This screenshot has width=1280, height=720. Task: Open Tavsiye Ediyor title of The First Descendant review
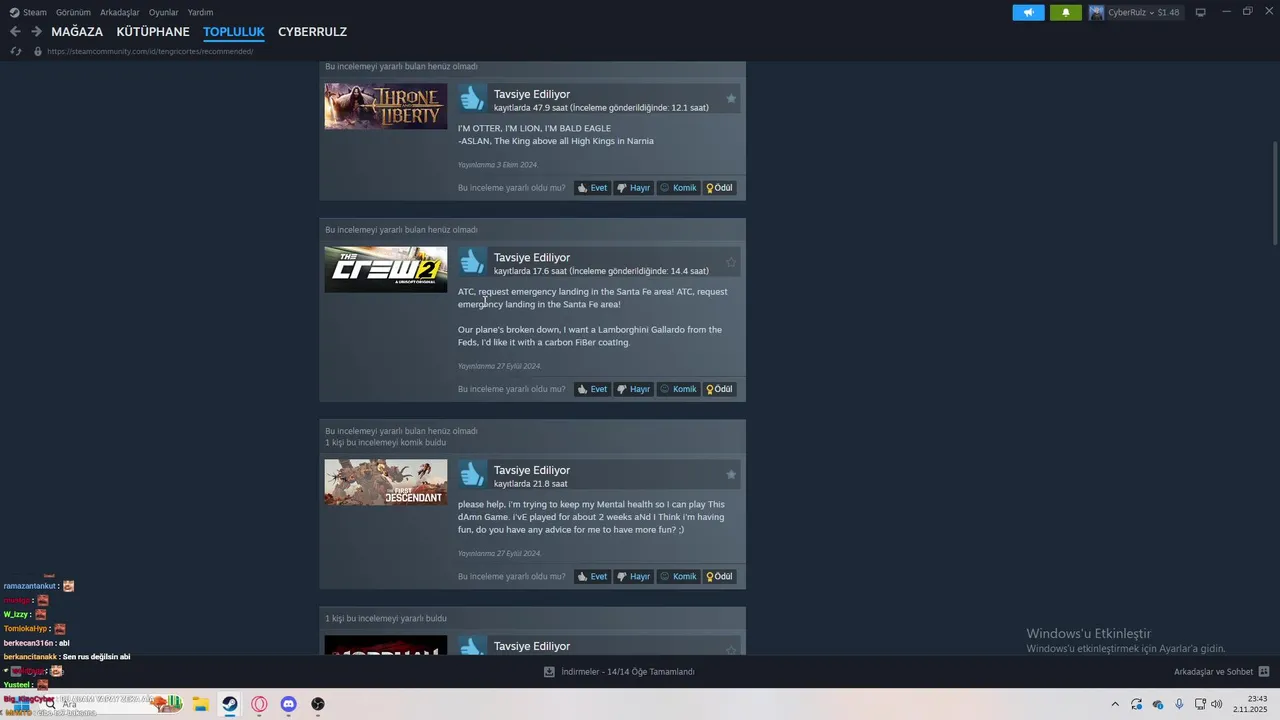(x=532, y=470)
